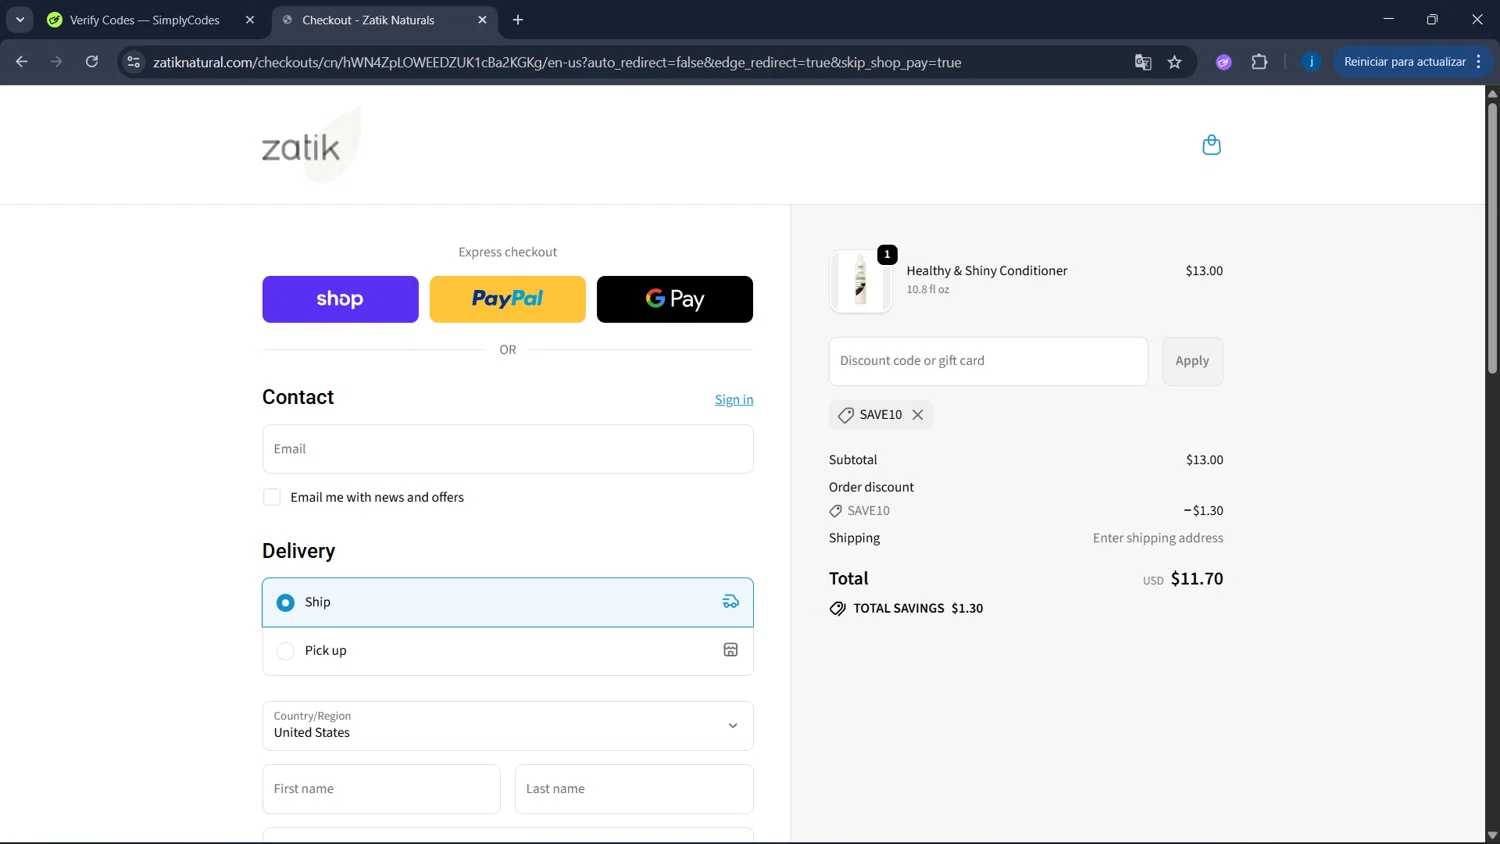Click the page vertical scrollbar

[x=1492, y=240]
